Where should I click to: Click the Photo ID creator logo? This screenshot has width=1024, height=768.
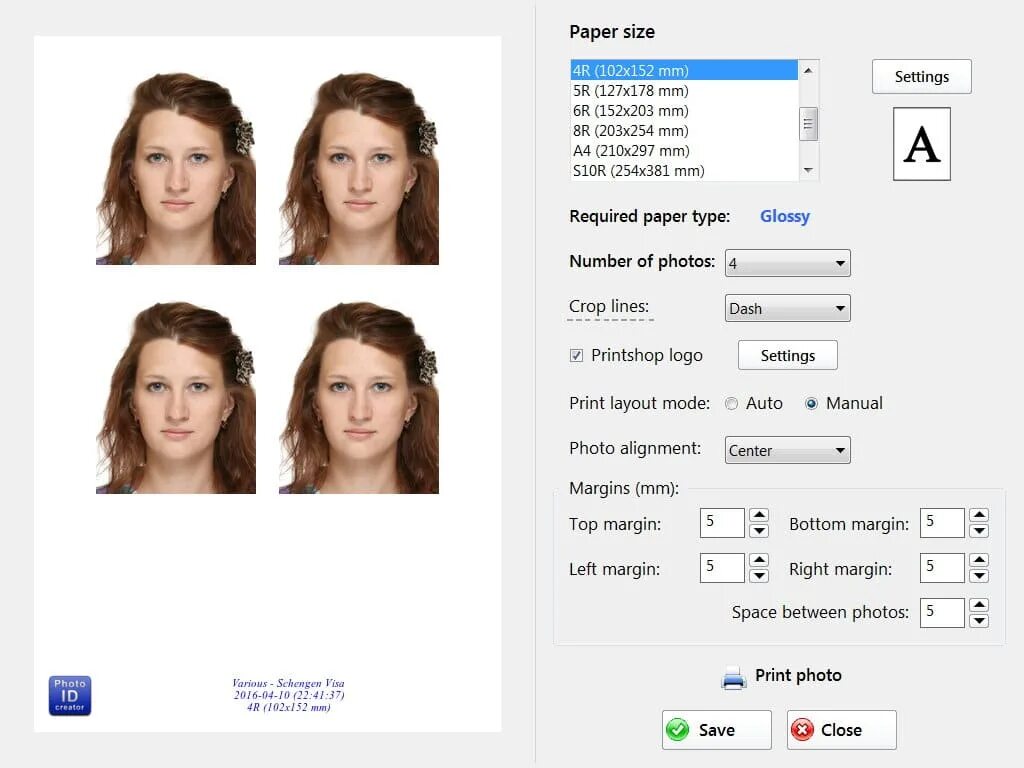click(x=70, y=696)
